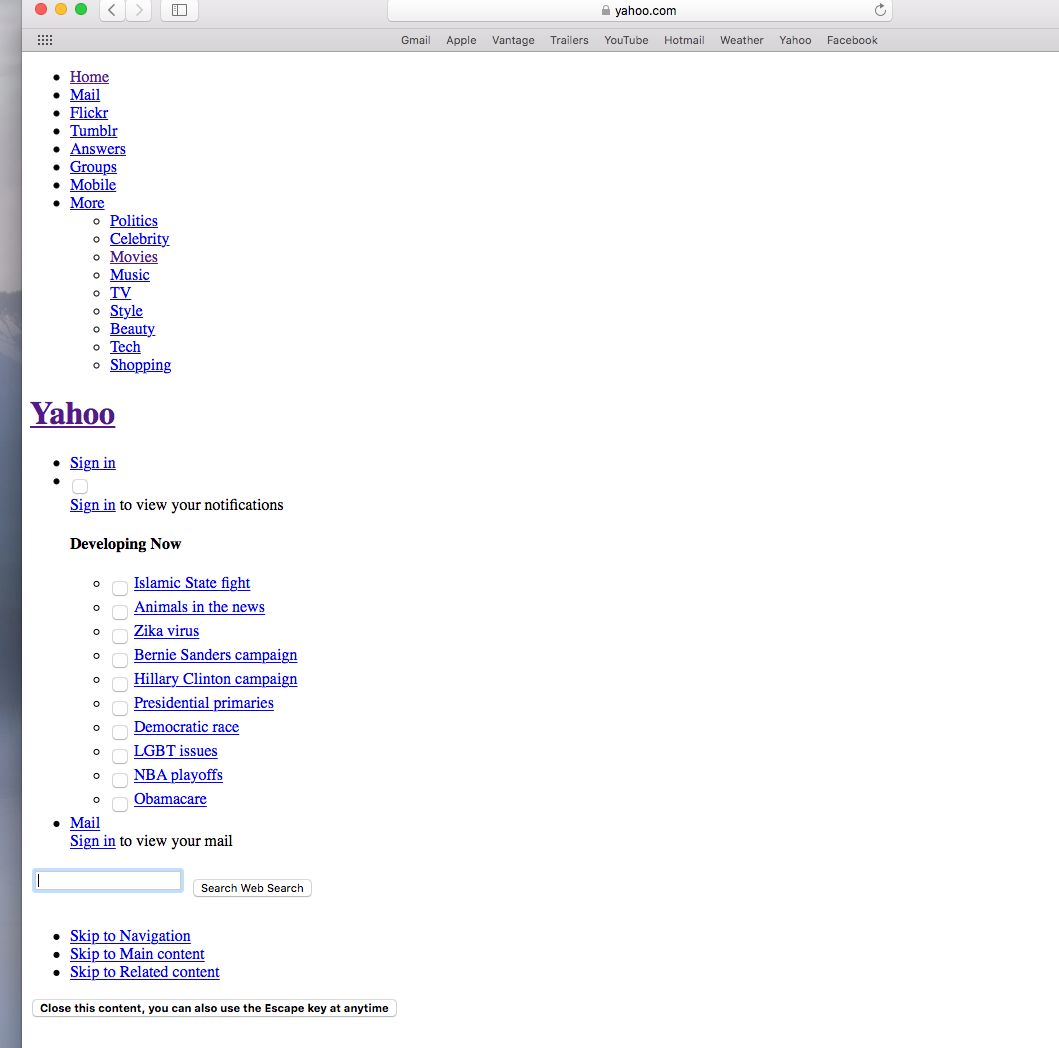
Task: Open the Celebrity link
Action: [140, 239]
